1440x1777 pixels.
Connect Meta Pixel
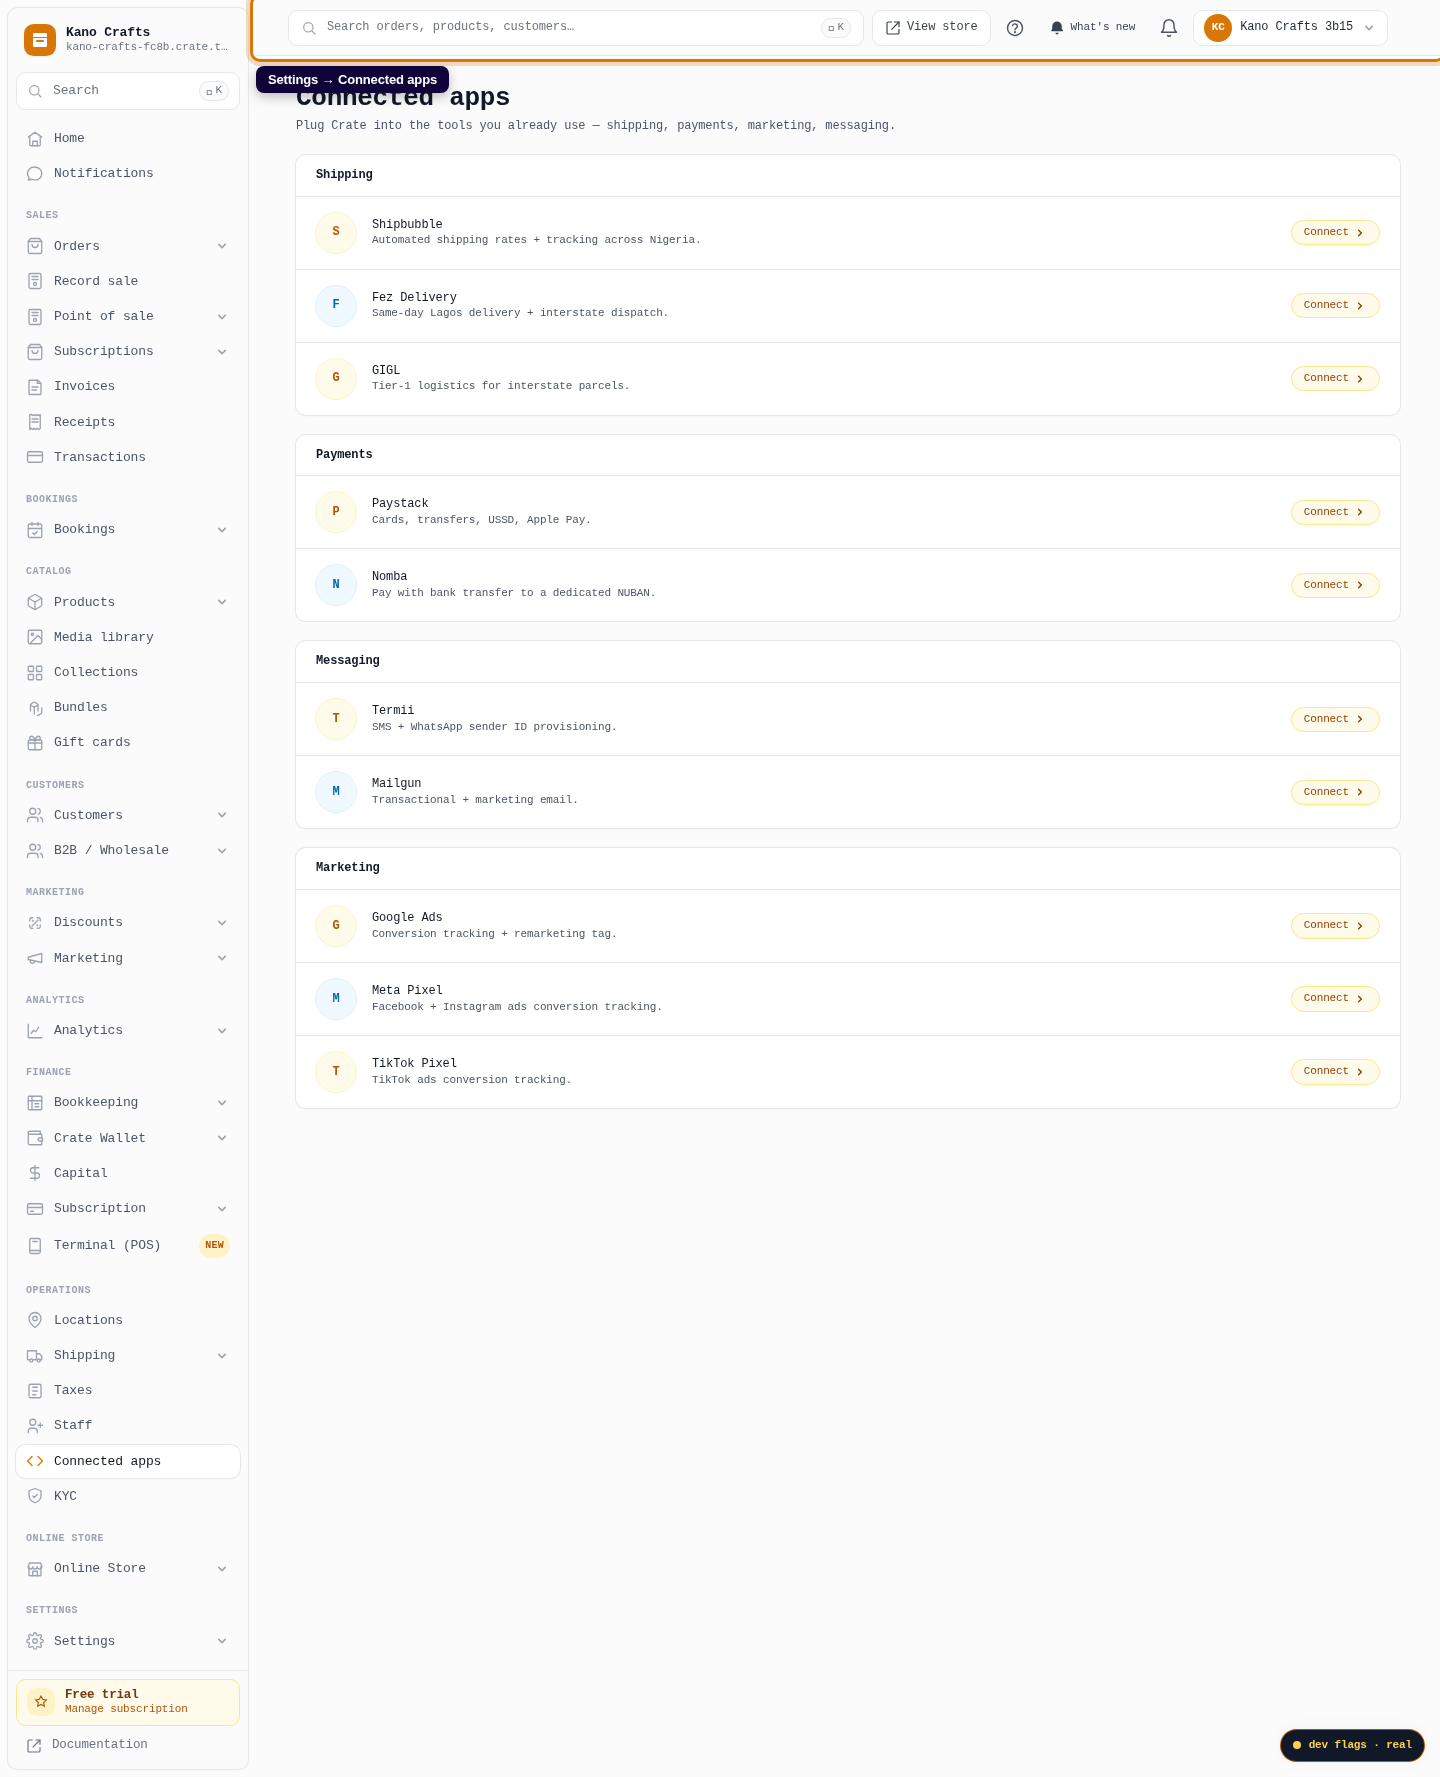pyautogui.click(x=1335, y=998)
